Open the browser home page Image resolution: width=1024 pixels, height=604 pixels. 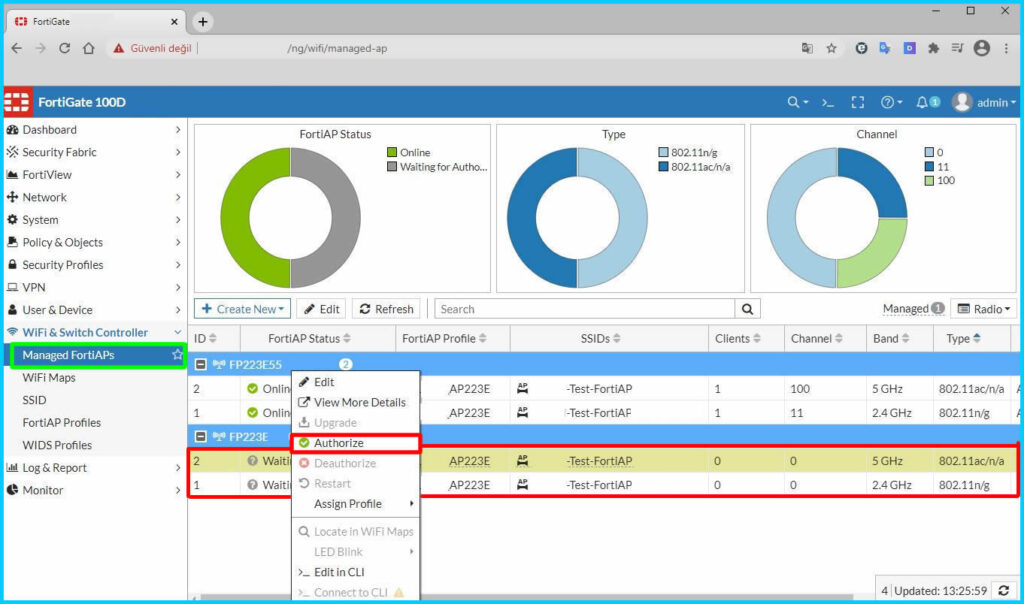89,48
